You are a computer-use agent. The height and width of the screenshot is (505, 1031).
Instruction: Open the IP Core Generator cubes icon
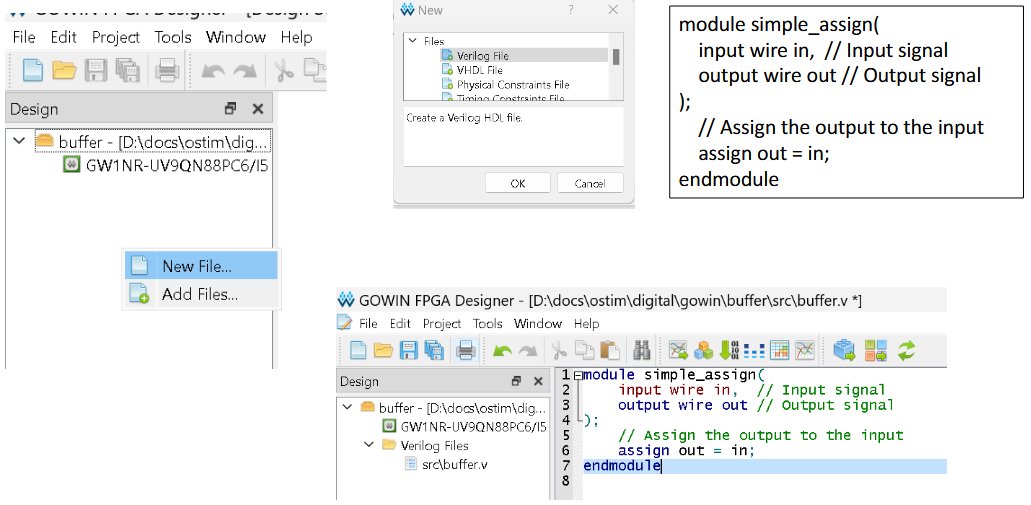point(703,350)
